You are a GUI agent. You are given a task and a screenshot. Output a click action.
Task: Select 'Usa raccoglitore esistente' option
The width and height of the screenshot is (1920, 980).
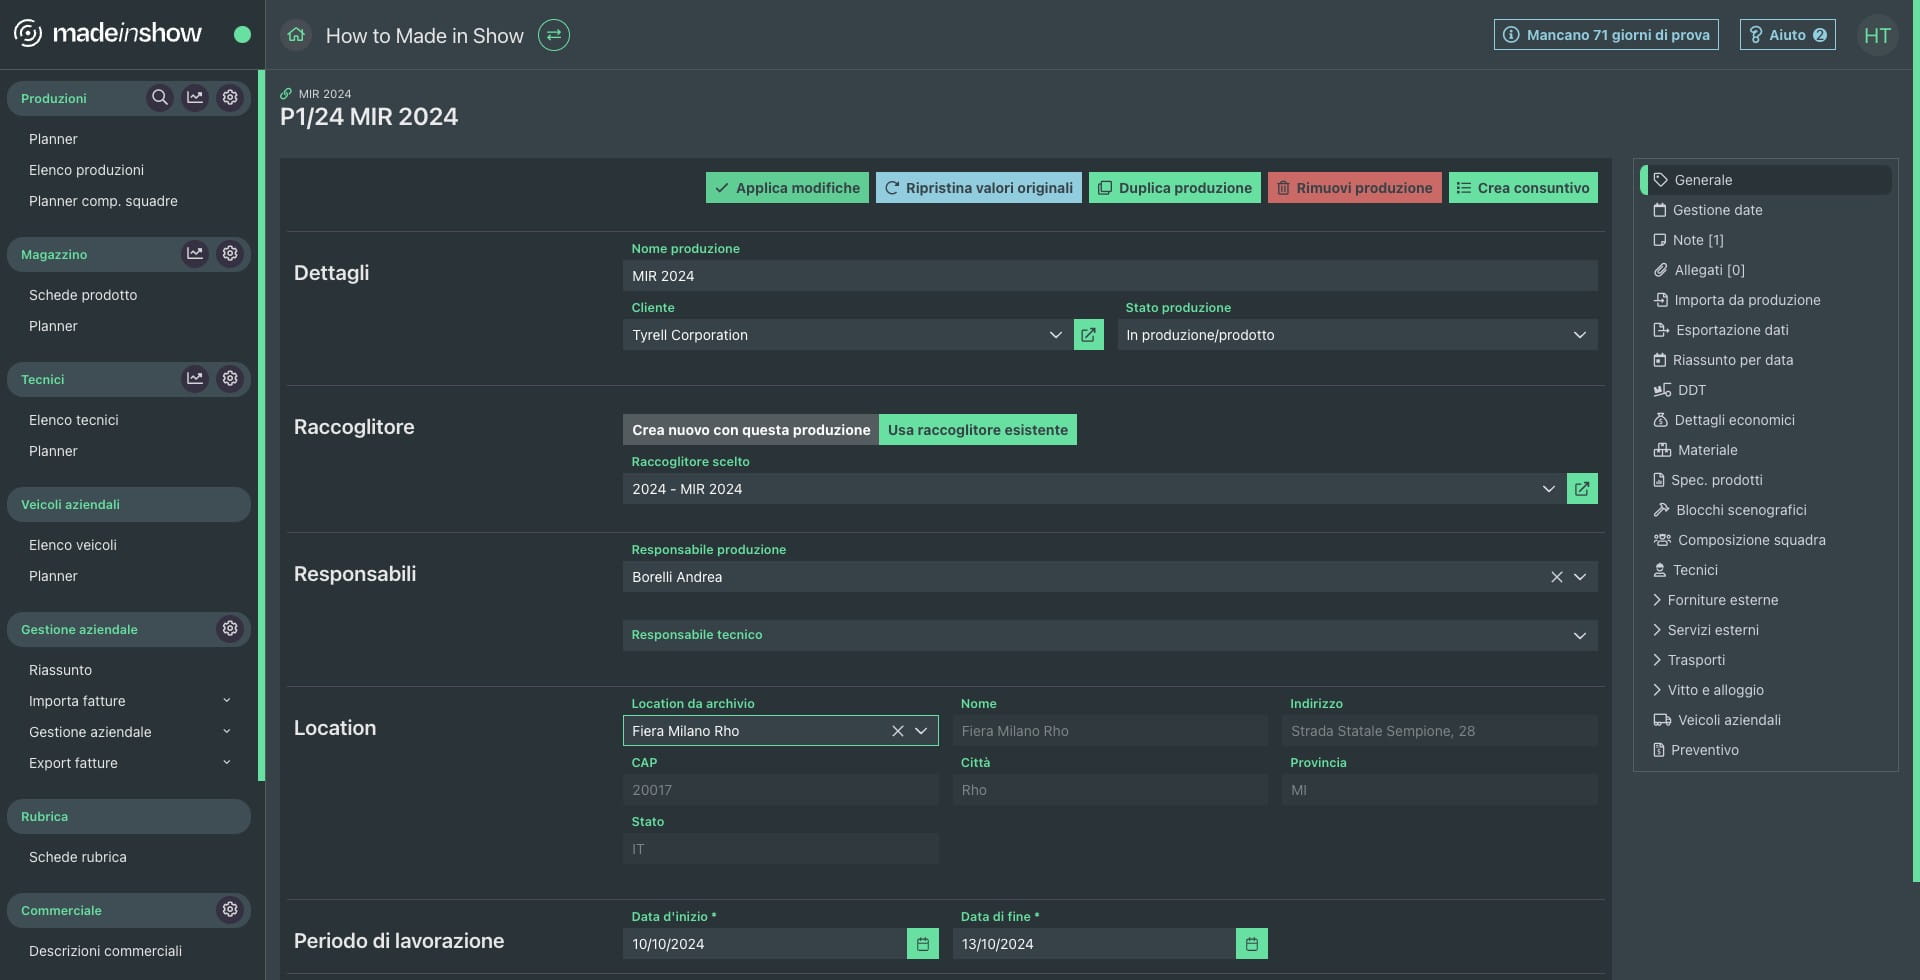(x=978, y=429)
